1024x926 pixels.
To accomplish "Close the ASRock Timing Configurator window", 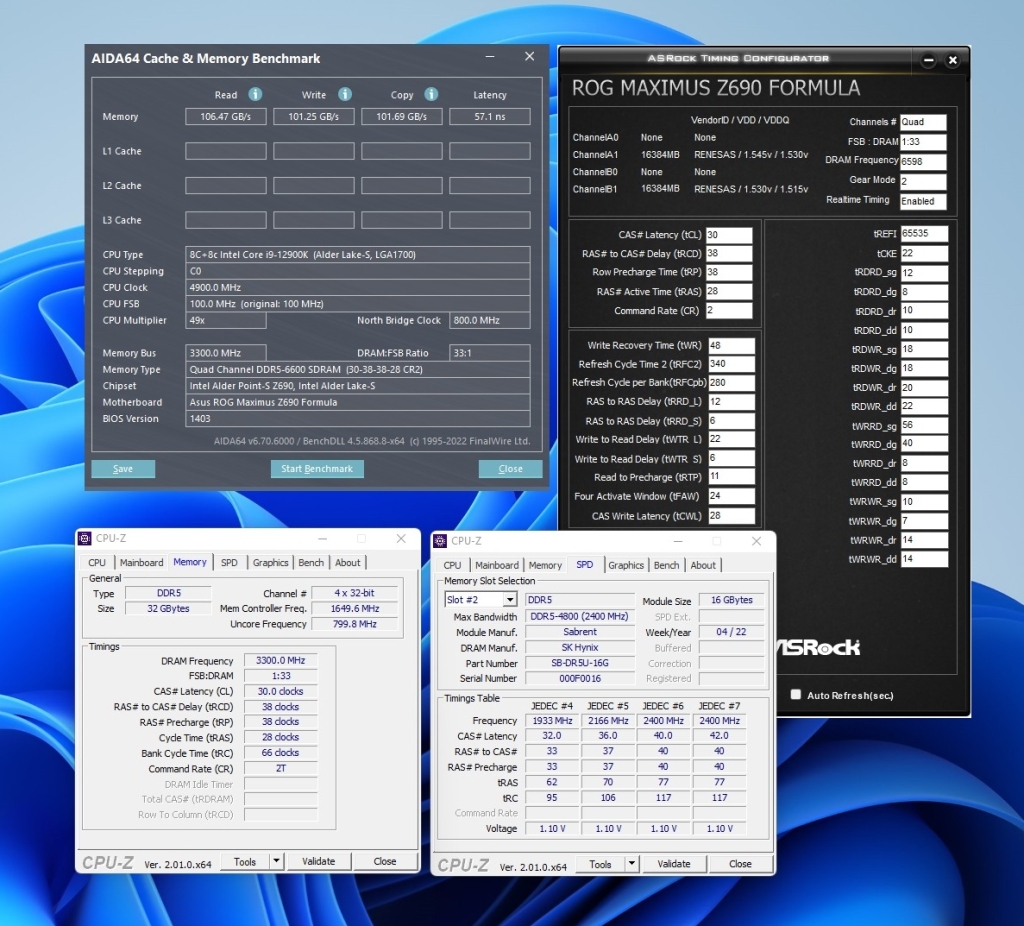I will click(953, 61).
